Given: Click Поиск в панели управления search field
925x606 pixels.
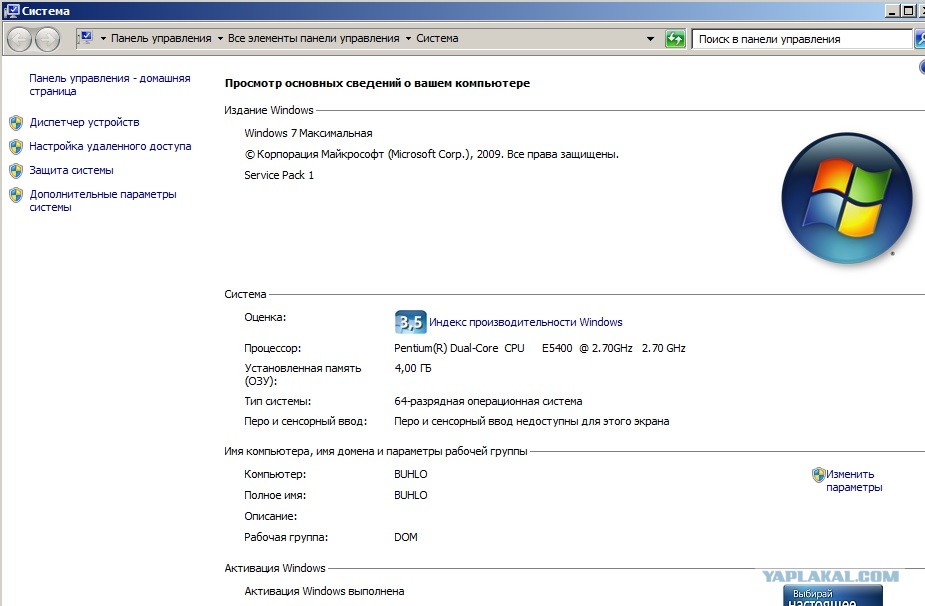Looking at the screenshot, I should pyautogui.click(x=802, y=39).
